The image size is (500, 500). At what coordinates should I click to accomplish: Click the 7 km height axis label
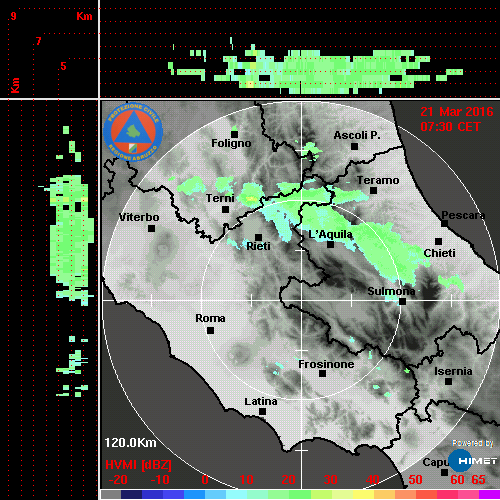click(x=39, y=41)
